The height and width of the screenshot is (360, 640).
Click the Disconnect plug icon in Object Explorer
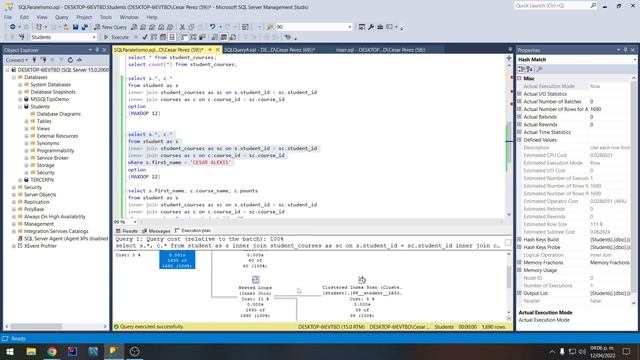pyautogui.click(x=43, y=60)
